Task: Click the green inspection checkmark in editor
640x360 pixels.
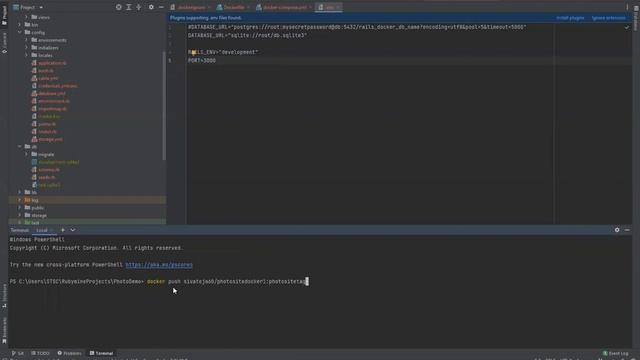Action: pos(627,27)
